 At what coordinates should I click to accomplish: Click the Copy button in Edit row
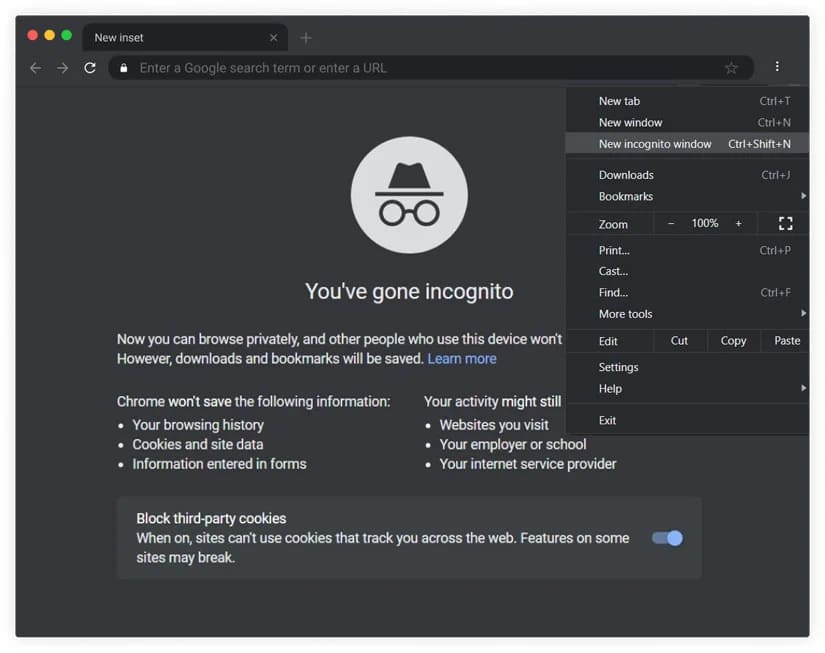tap(733, 341)
